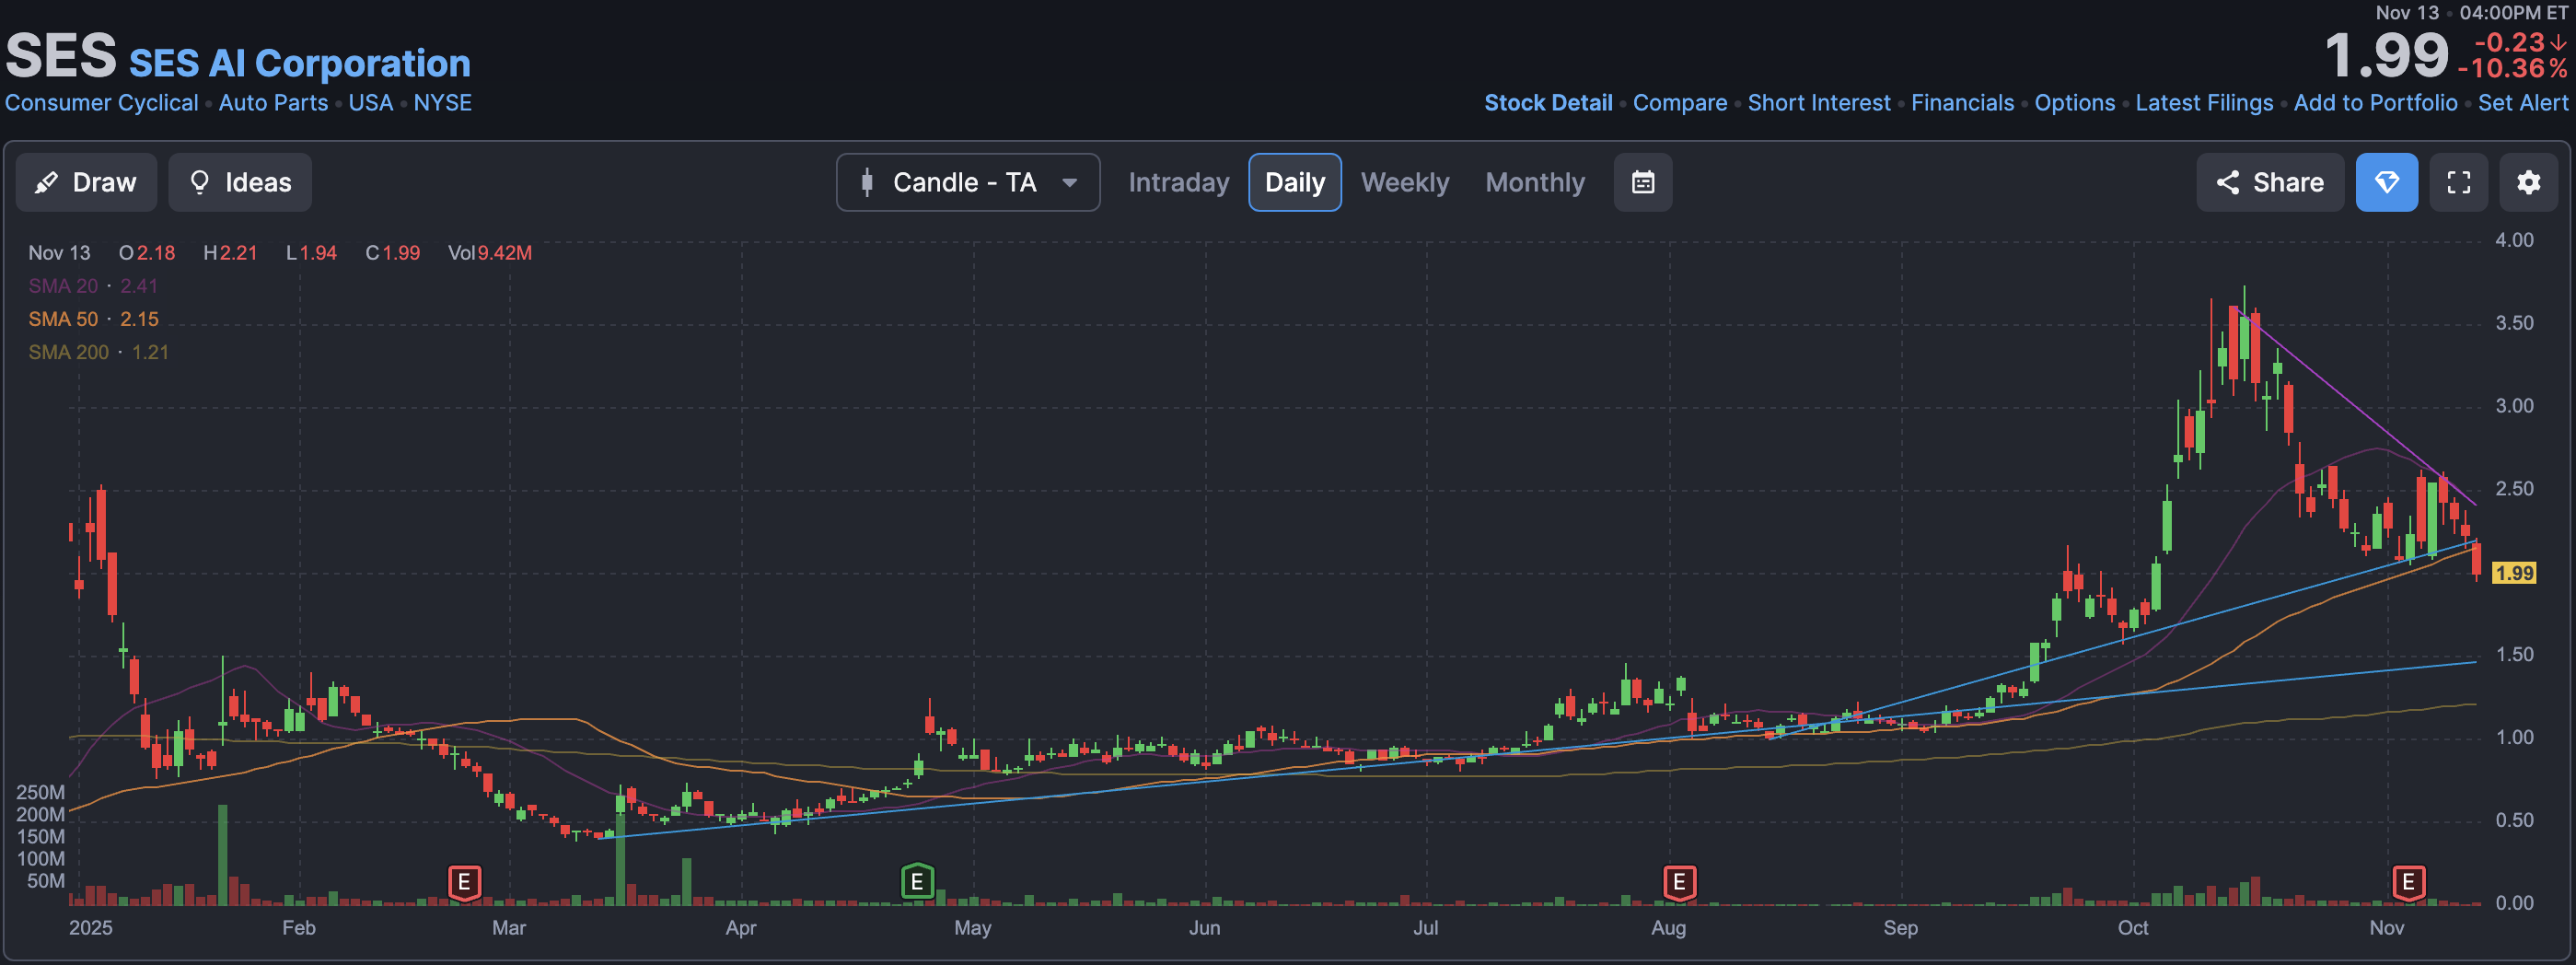Image resolution: width=2576 pixels, height=965 pixels.
Task: Toggle fullscreen chart view
Action: (2458, 182)
